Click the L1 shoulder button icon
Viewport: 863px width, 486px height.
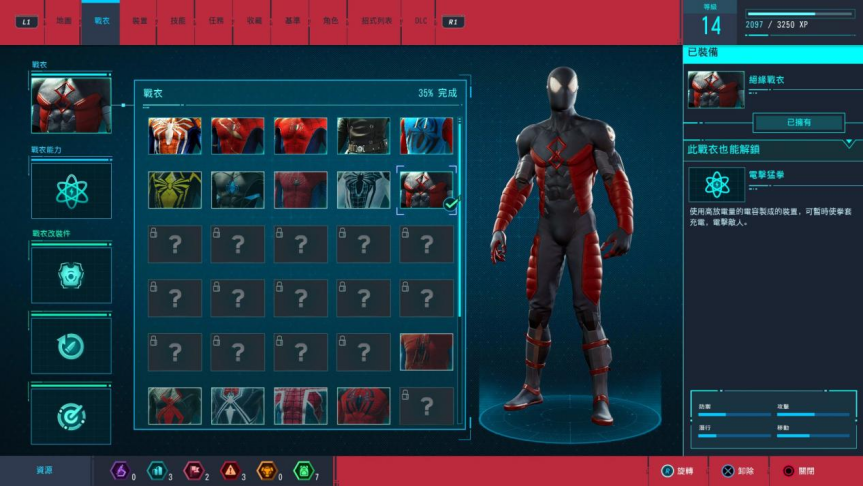26,22
